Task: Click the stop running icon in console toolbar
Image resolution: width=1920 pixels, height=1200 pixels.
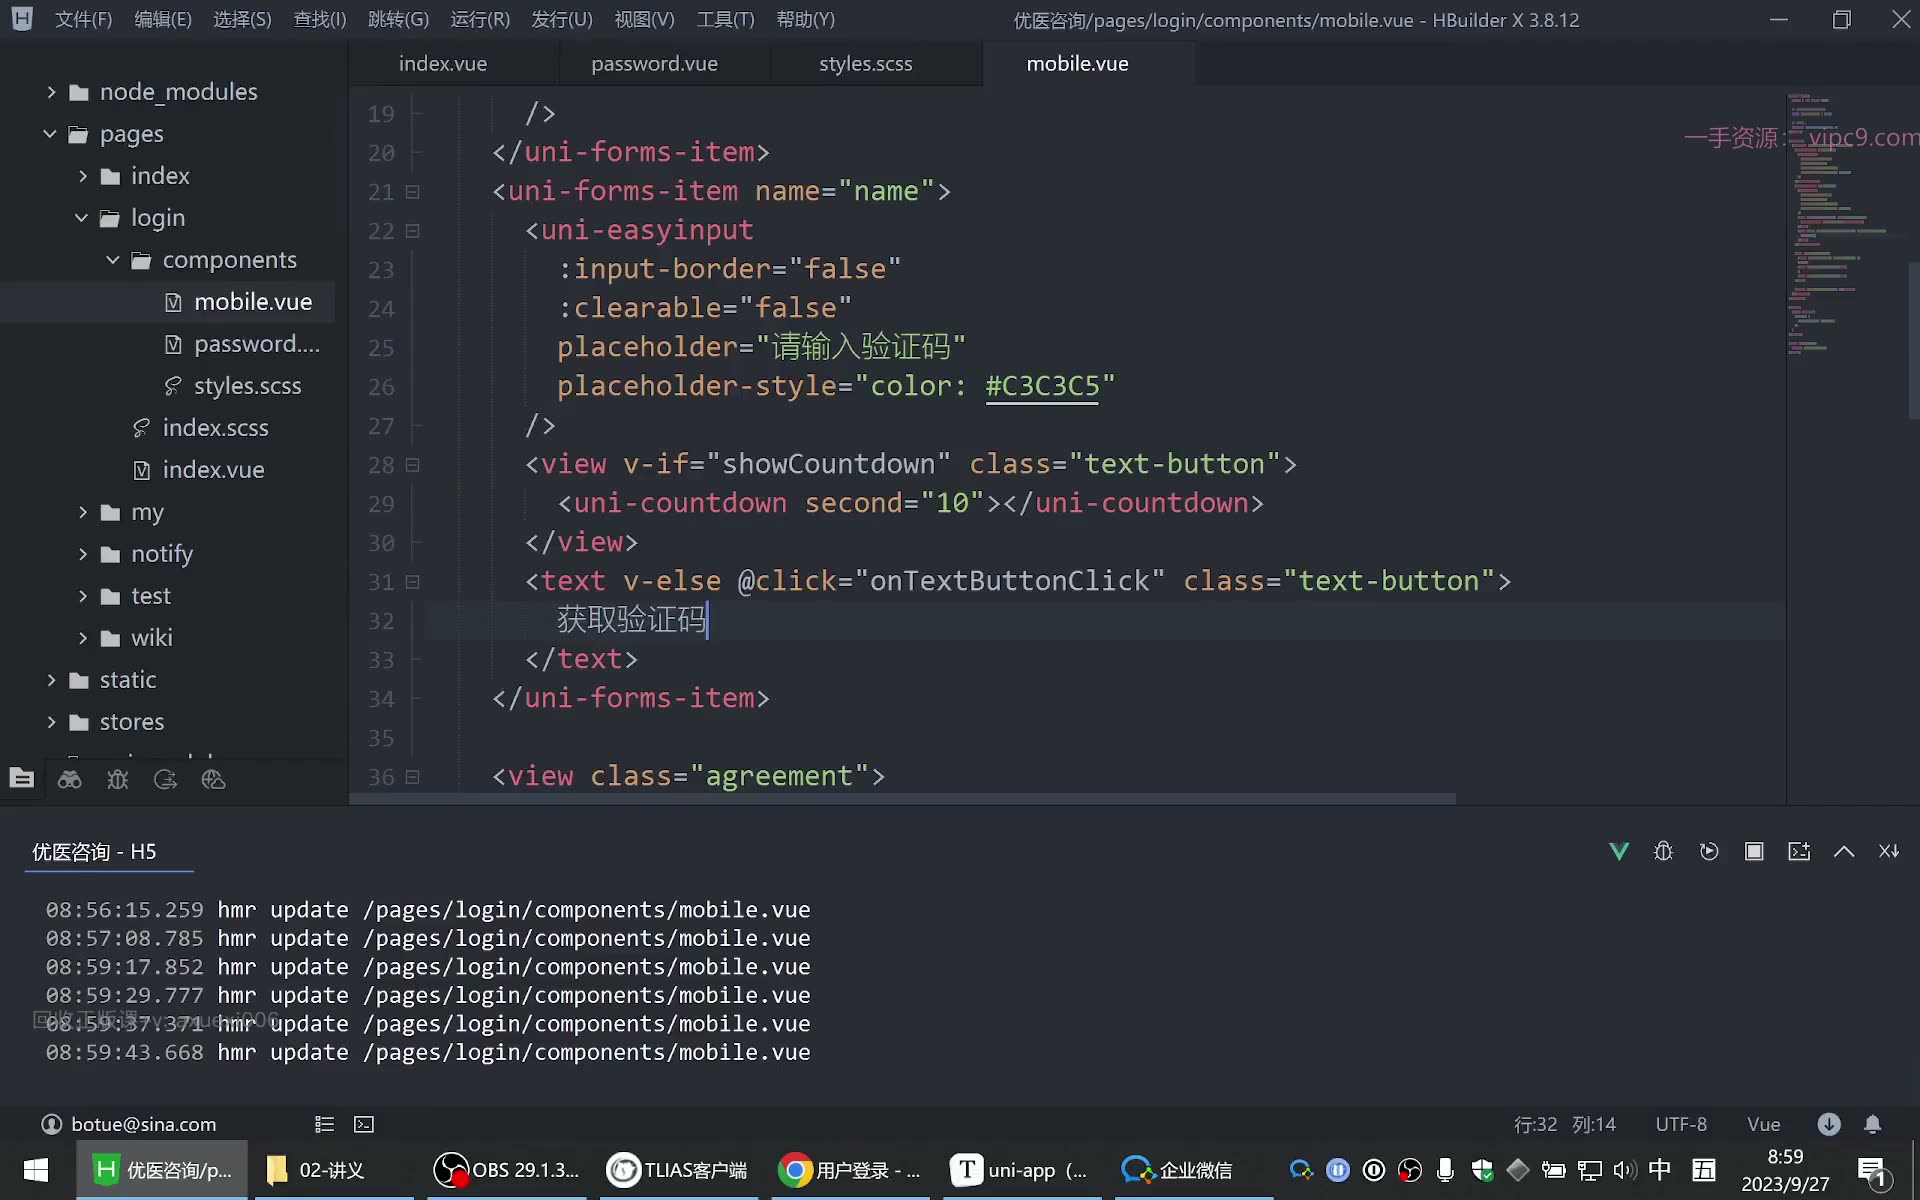Action: pyautogui.click(x=1754, y=851)
